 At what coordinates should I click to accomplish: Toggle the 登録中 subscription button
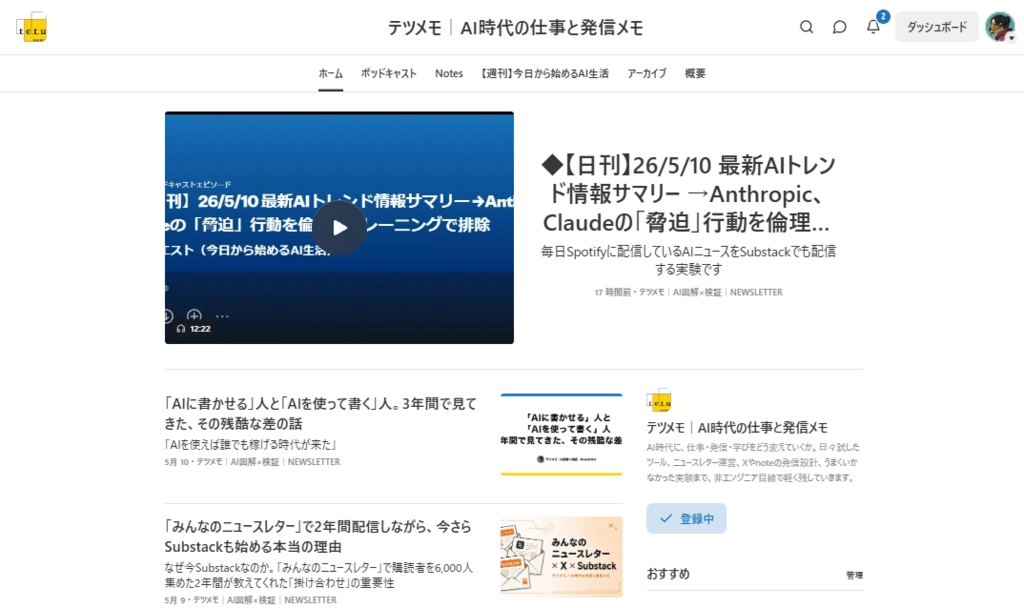pos(686,519)
